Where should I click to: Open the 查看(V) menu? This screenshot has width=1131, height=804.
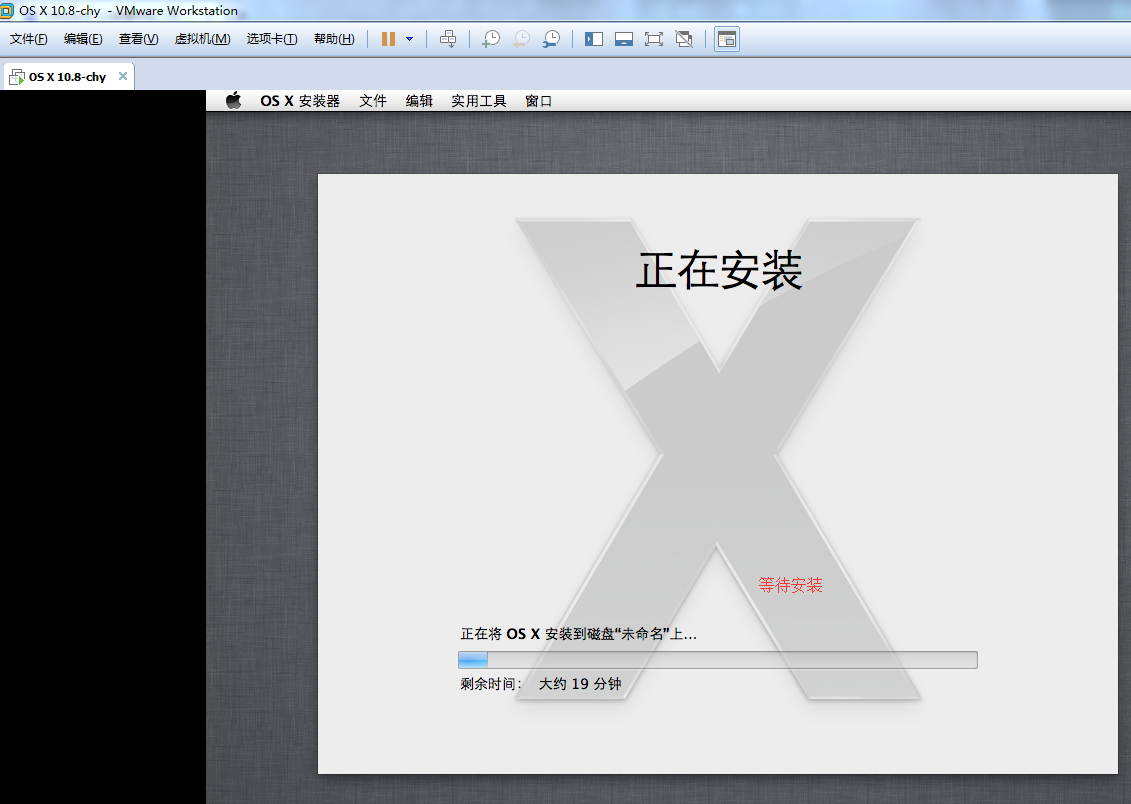[138, 39]
